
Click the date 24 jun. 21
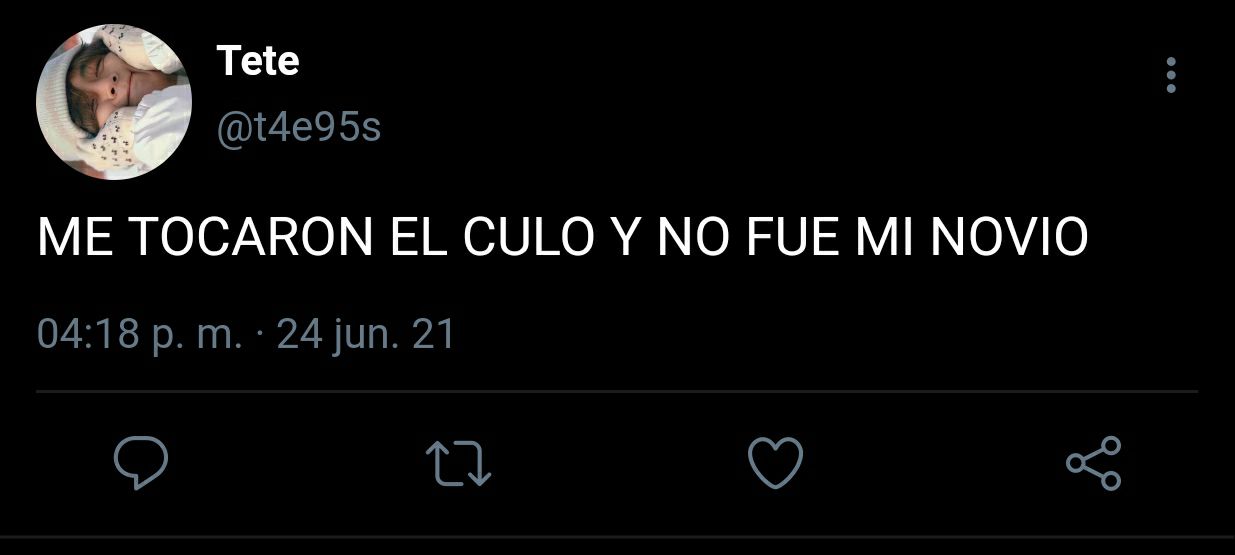[x=366, y=334]
